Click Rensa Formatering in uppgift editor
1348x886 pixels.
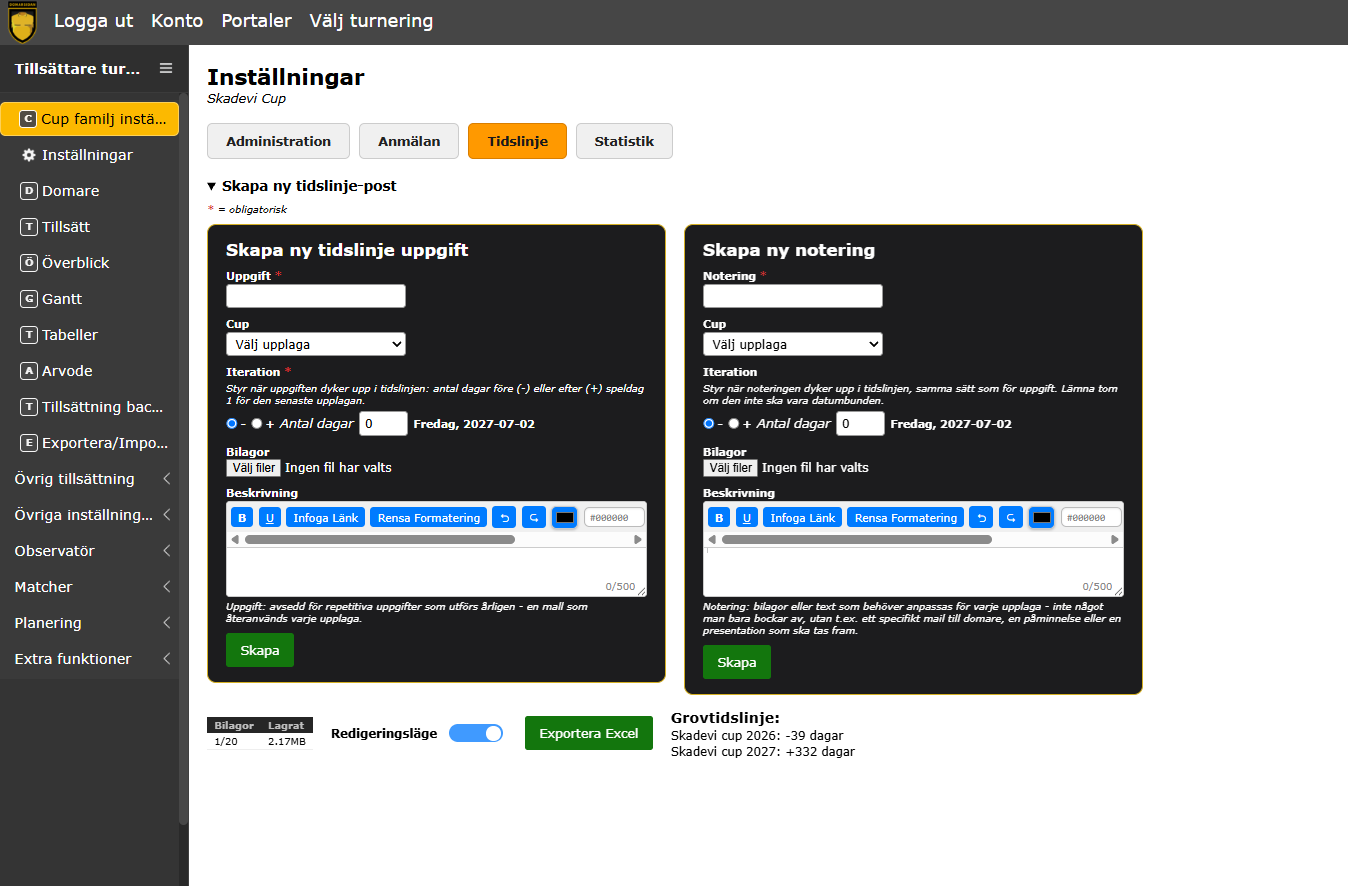pyautogui.click(x=429, y=517)
